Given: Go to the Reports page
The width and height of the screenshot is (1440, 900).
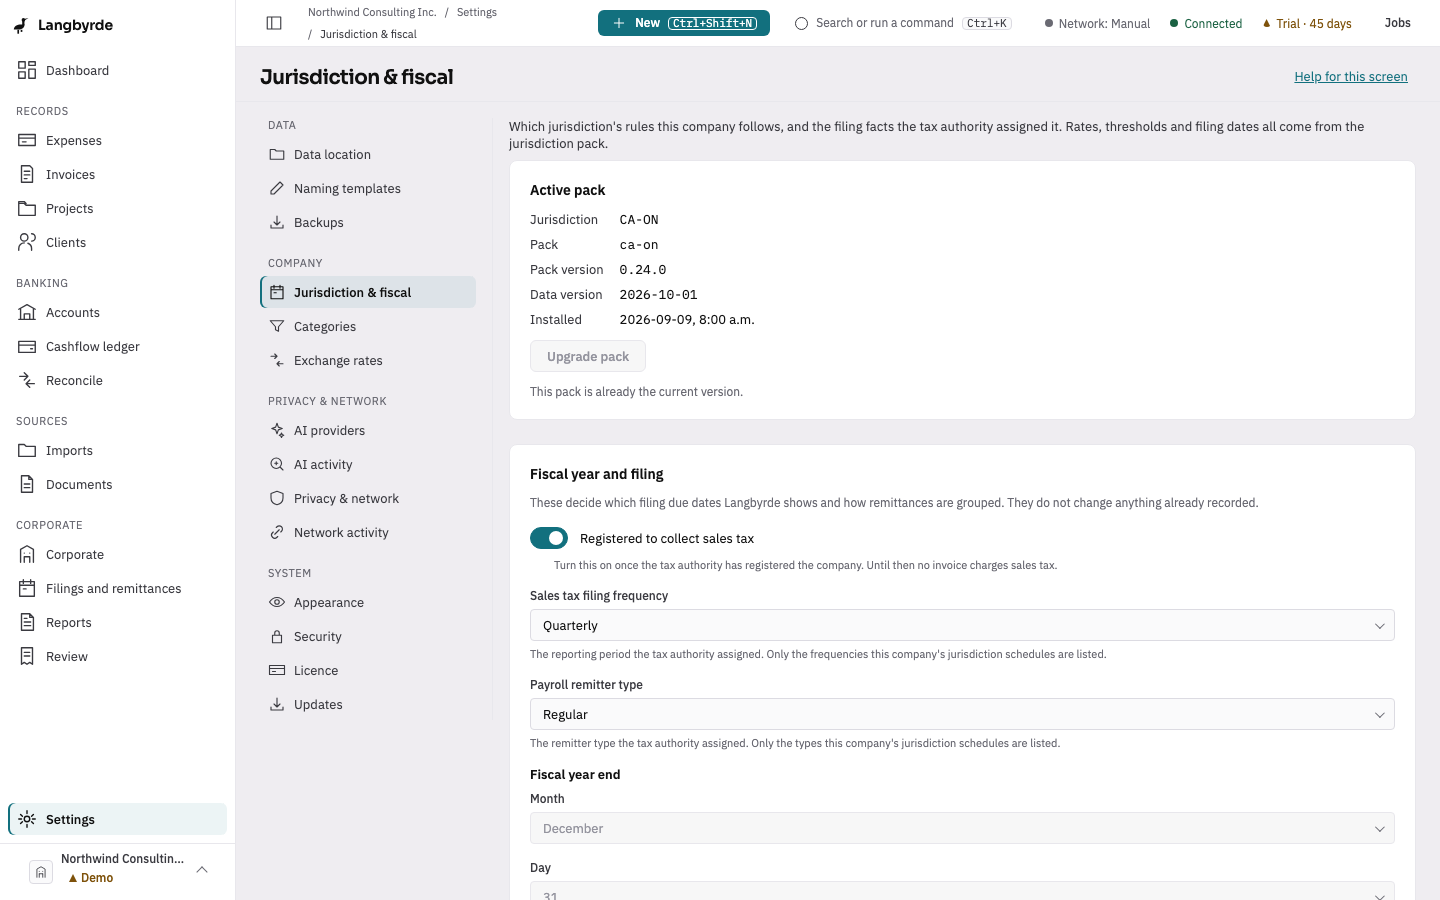Looking at the screenshot, I should click(118, 622).
